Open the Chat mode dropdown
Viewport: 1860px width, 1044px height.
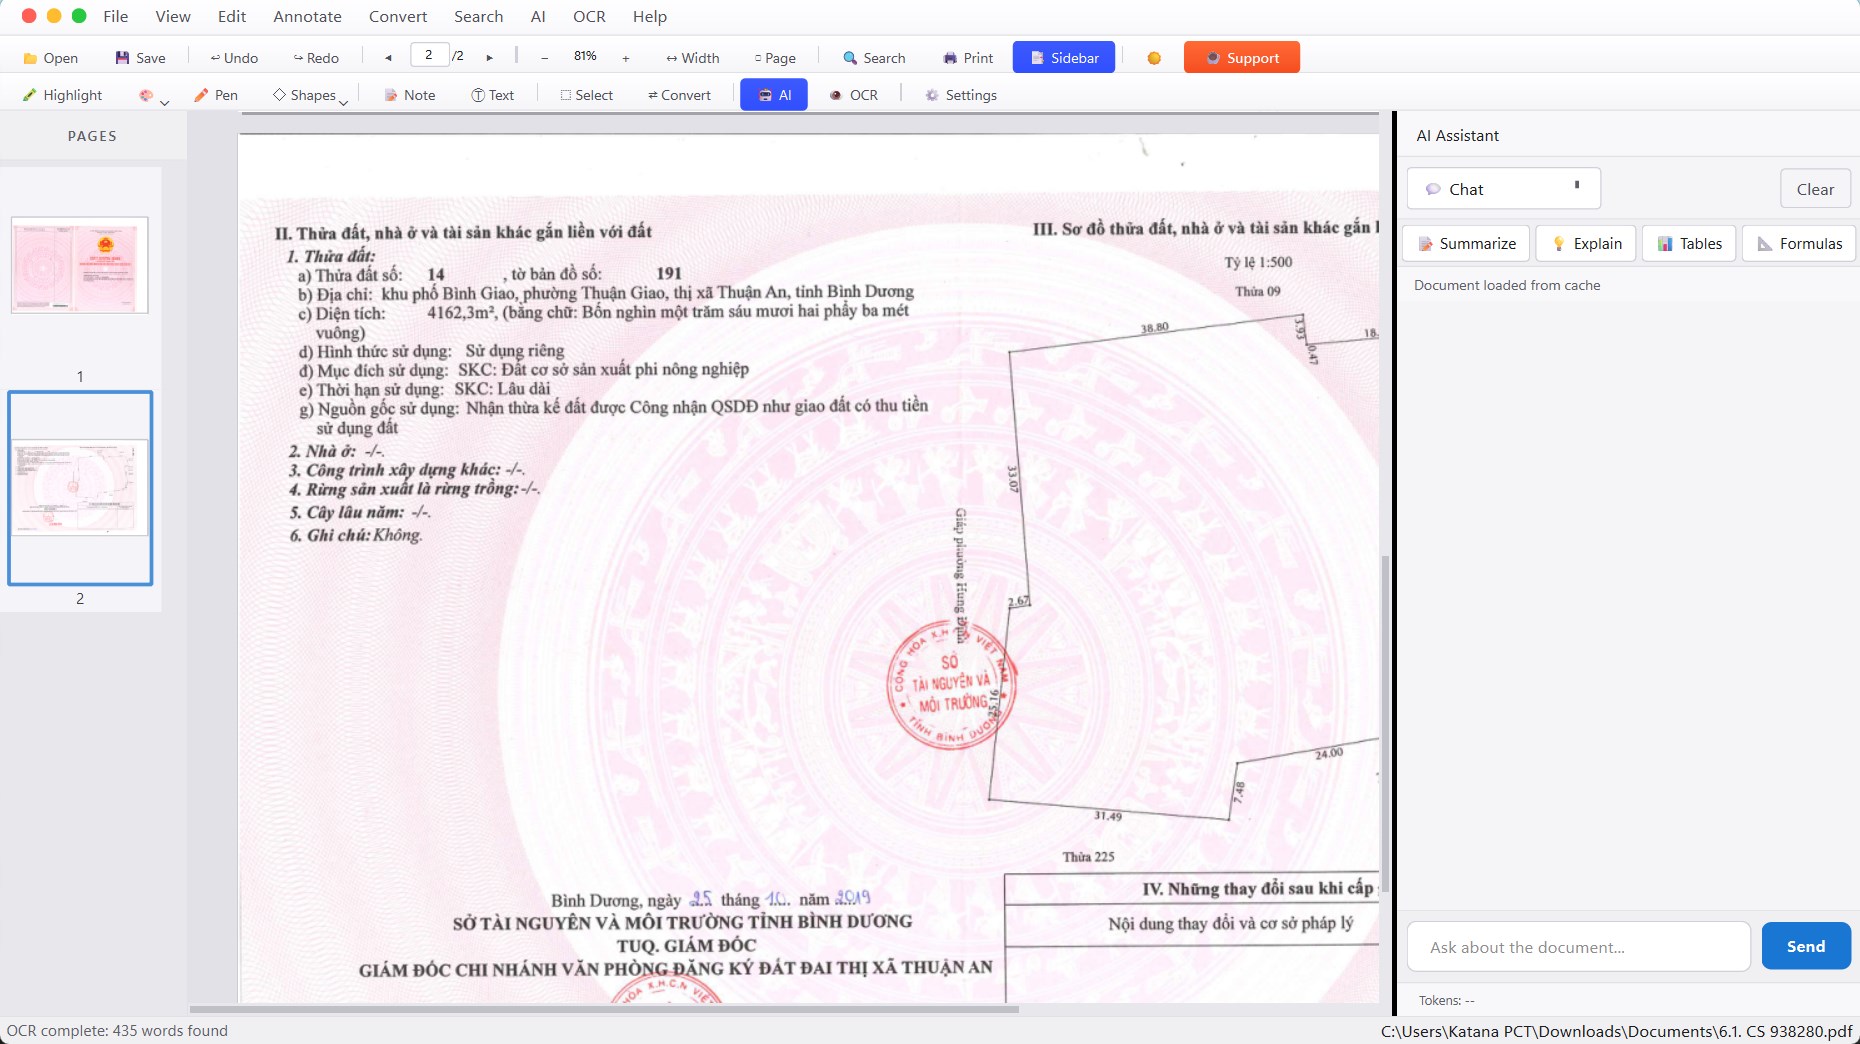click(x=1504, y=189)
